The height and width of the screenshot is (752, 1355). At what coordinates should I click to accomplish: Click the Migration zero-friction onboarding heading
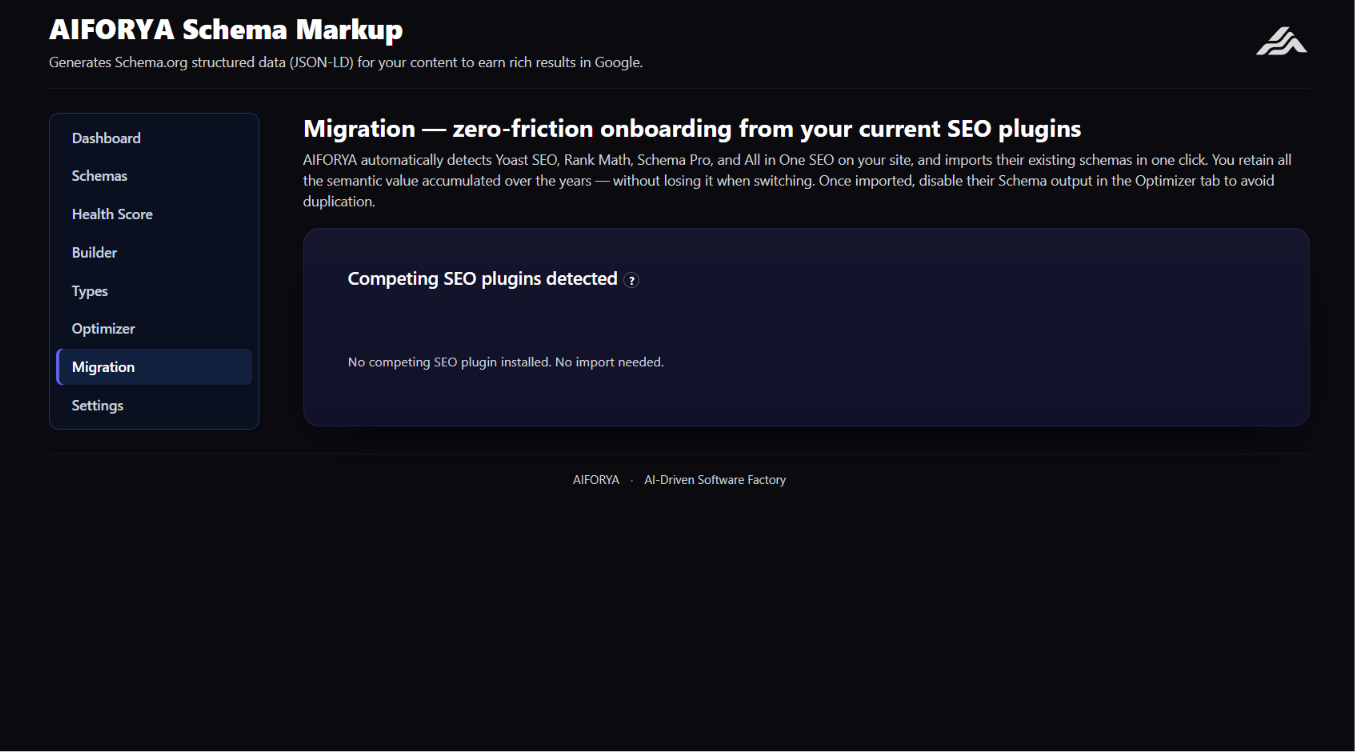(x=692, y=129)
